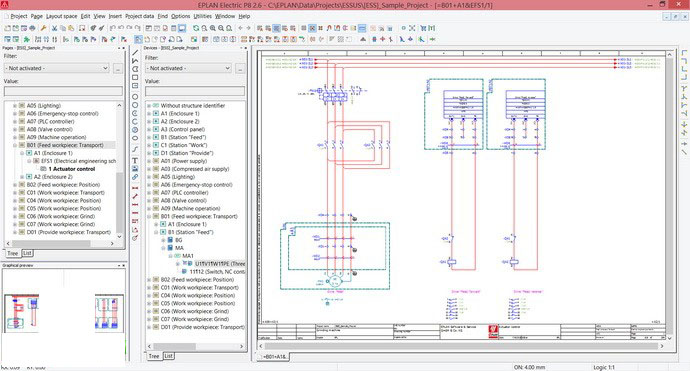The image size is (690, 371).
Task: Toggle the highlighted grid snap button
Action: point(312,28)
